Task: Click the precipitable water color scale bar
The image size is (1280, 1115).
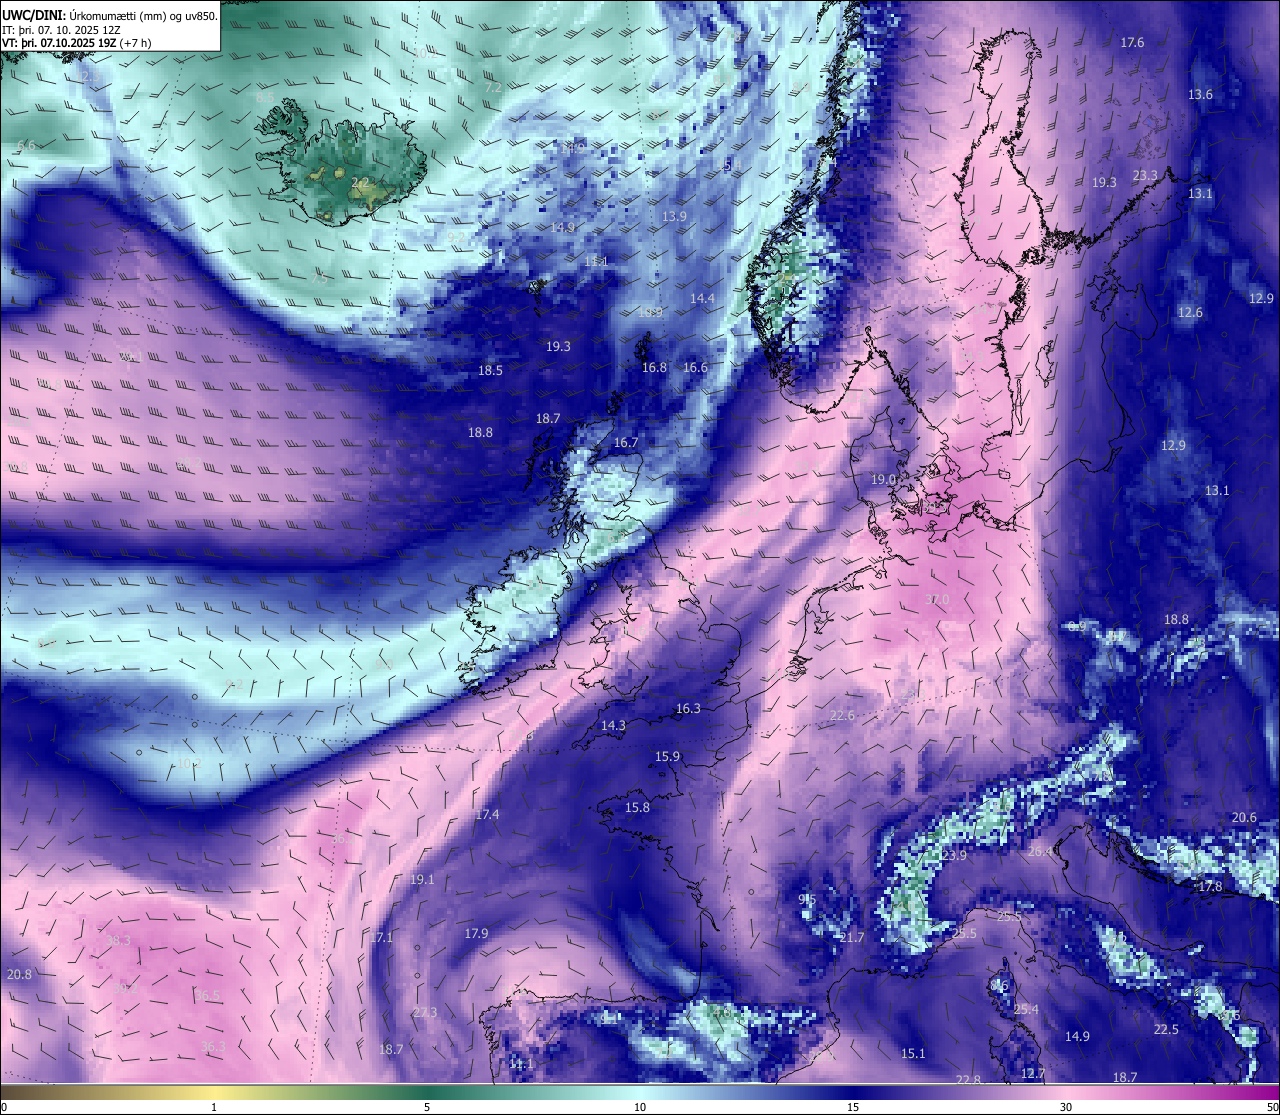Action: pos(640,1092)
